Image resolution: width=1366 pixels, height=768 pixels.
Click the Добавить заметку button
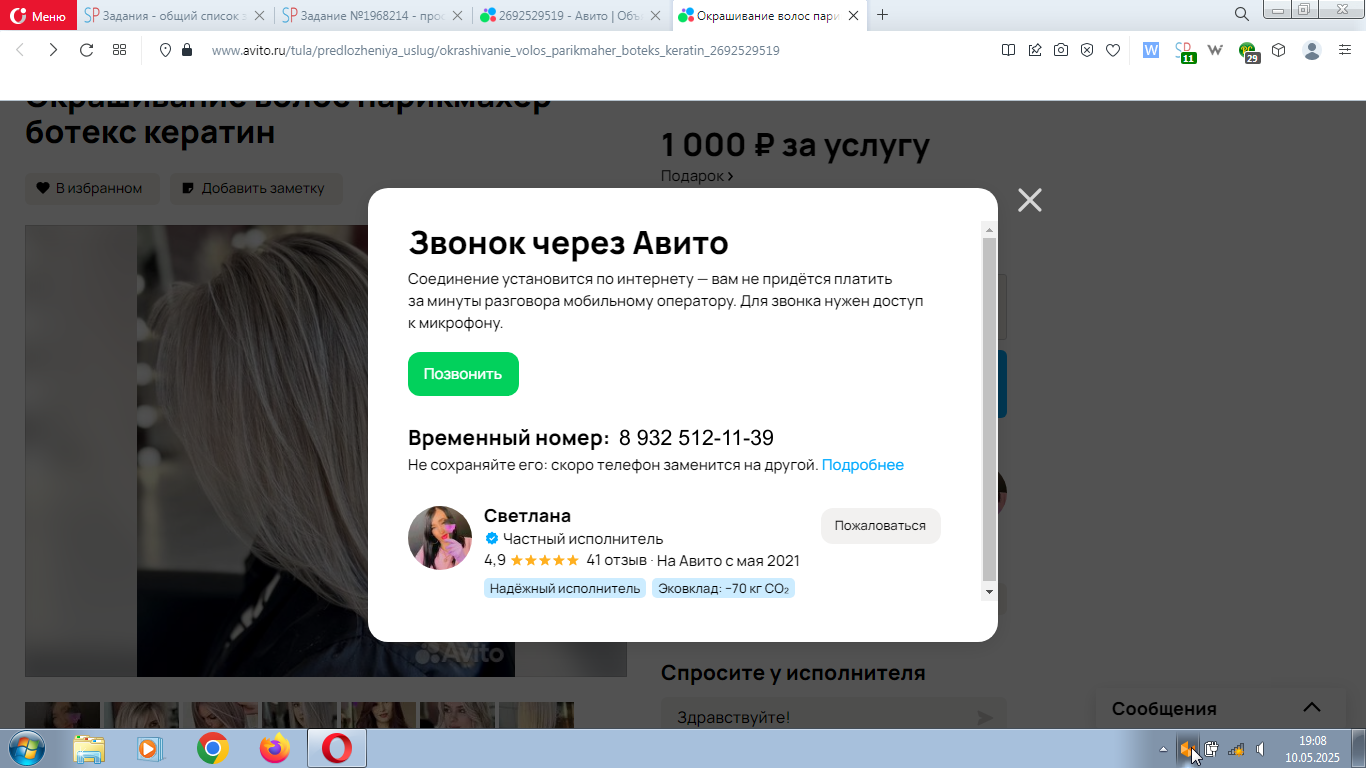(x=256, y=188)
